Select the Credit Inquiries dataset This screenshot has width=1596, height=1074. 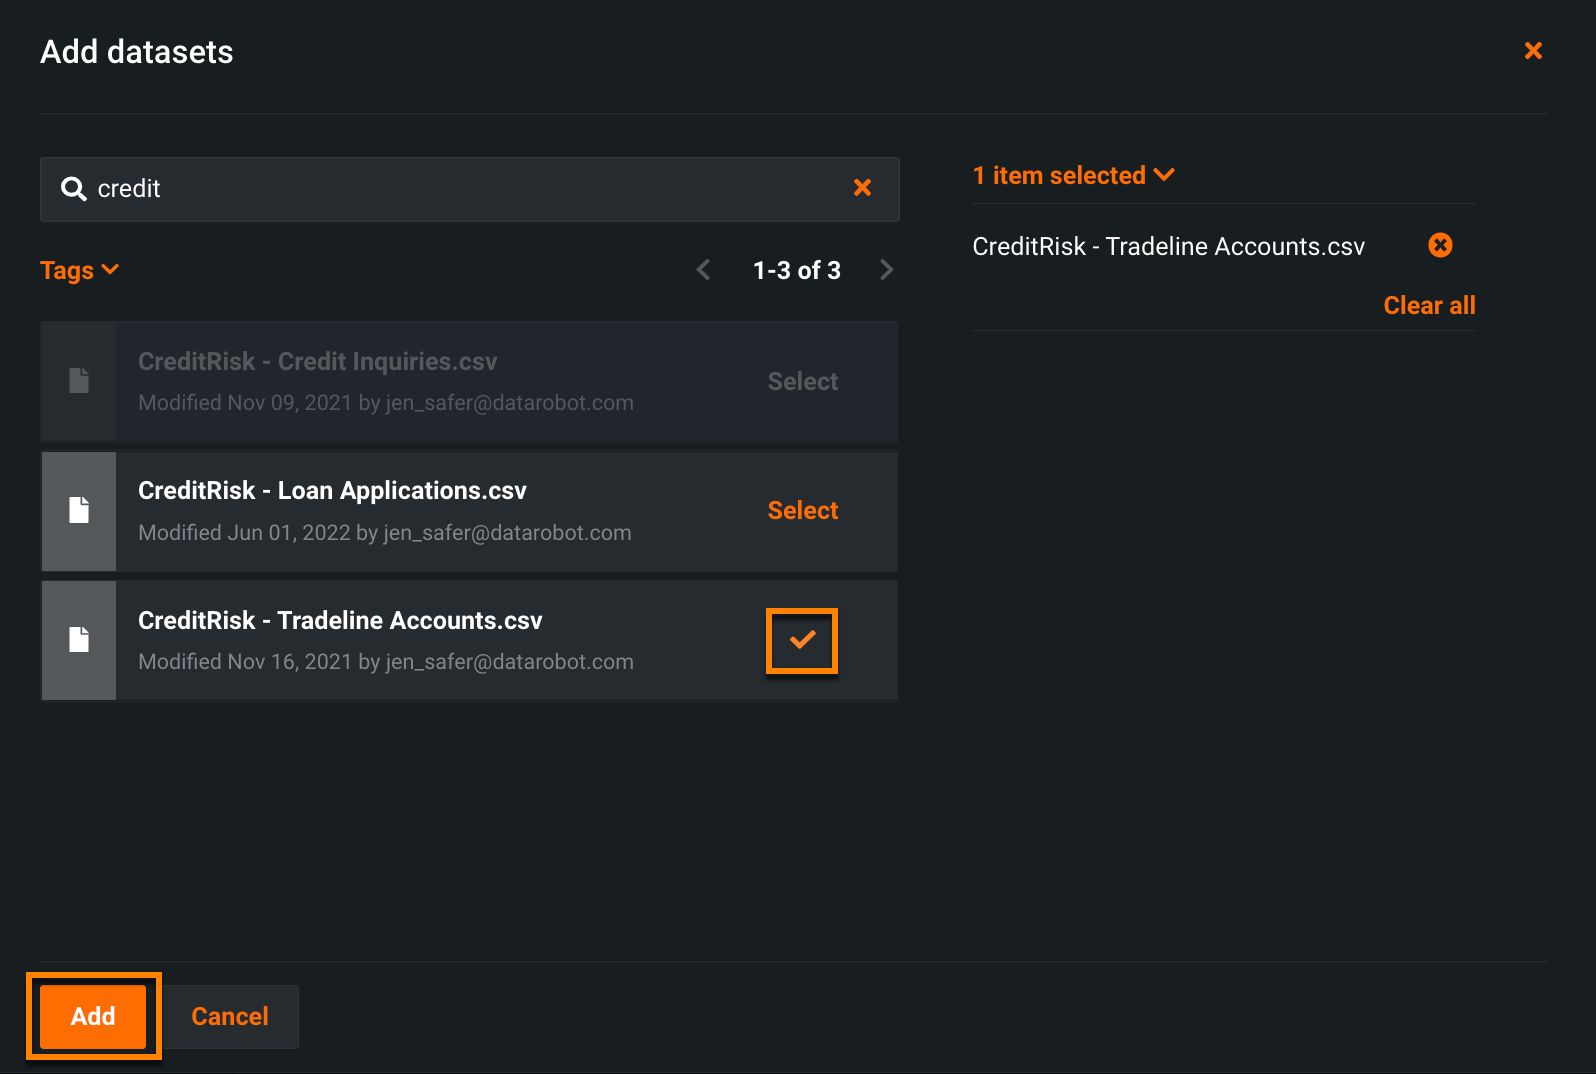pyautogui.click(x=802, y=382)
